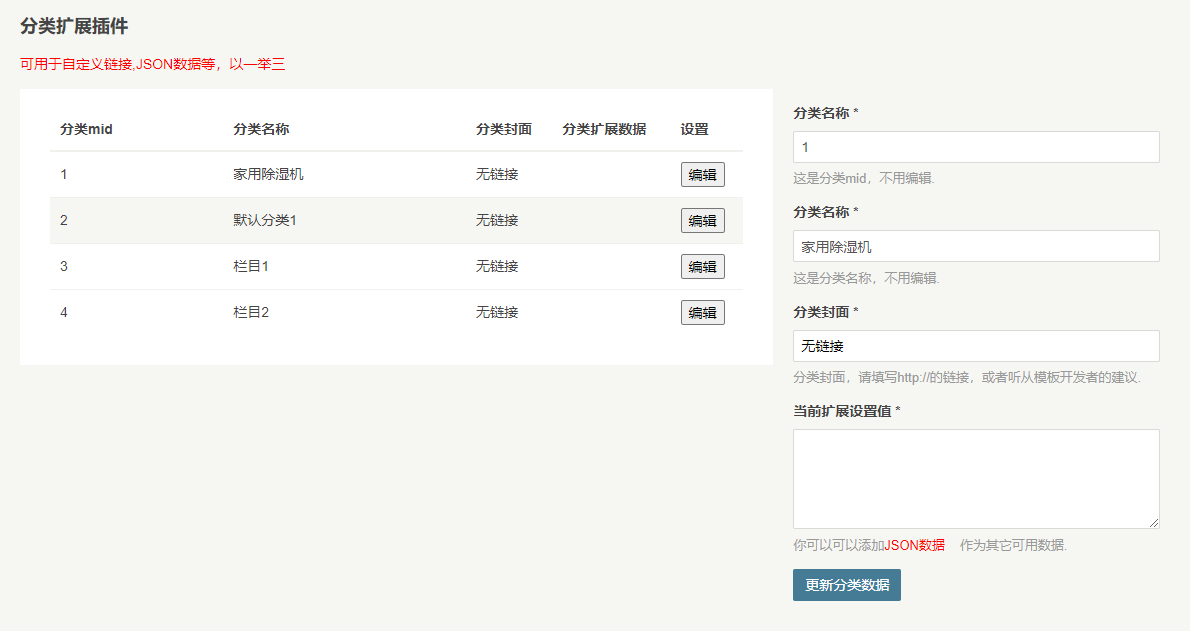The width and height of the screenshot is (1190, 631).
Task: Click the input field containing 家用除湿机
Action: coord(975,247)
